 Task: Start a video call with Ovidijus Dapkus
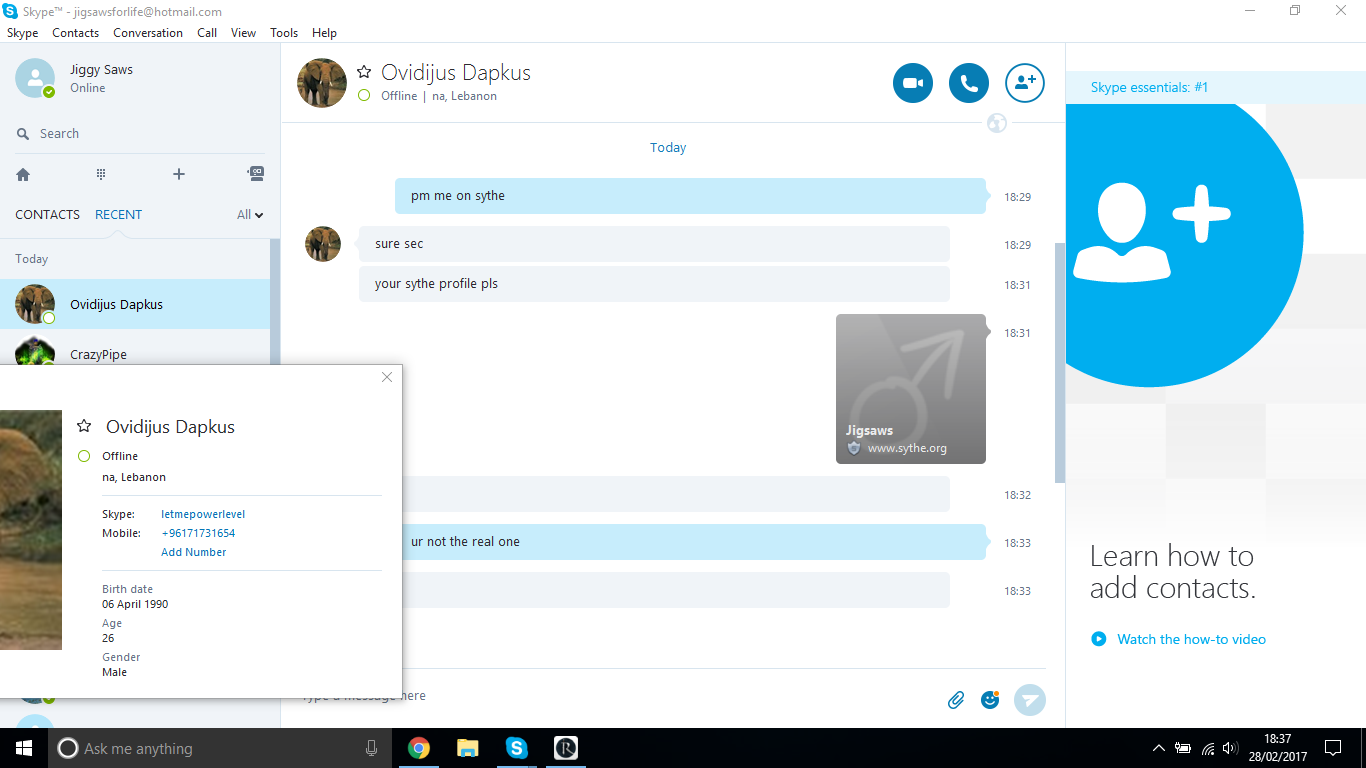tap(913, 83)
